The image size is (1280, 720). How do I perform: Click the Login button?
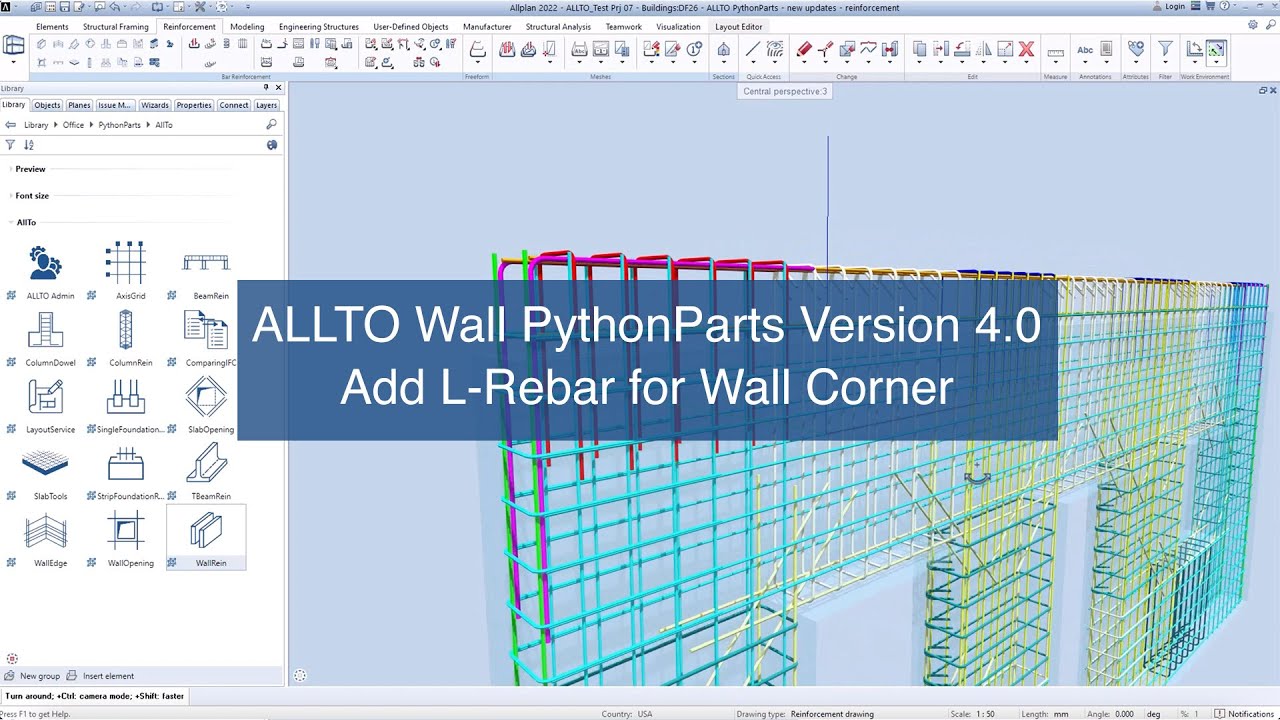1168,7
